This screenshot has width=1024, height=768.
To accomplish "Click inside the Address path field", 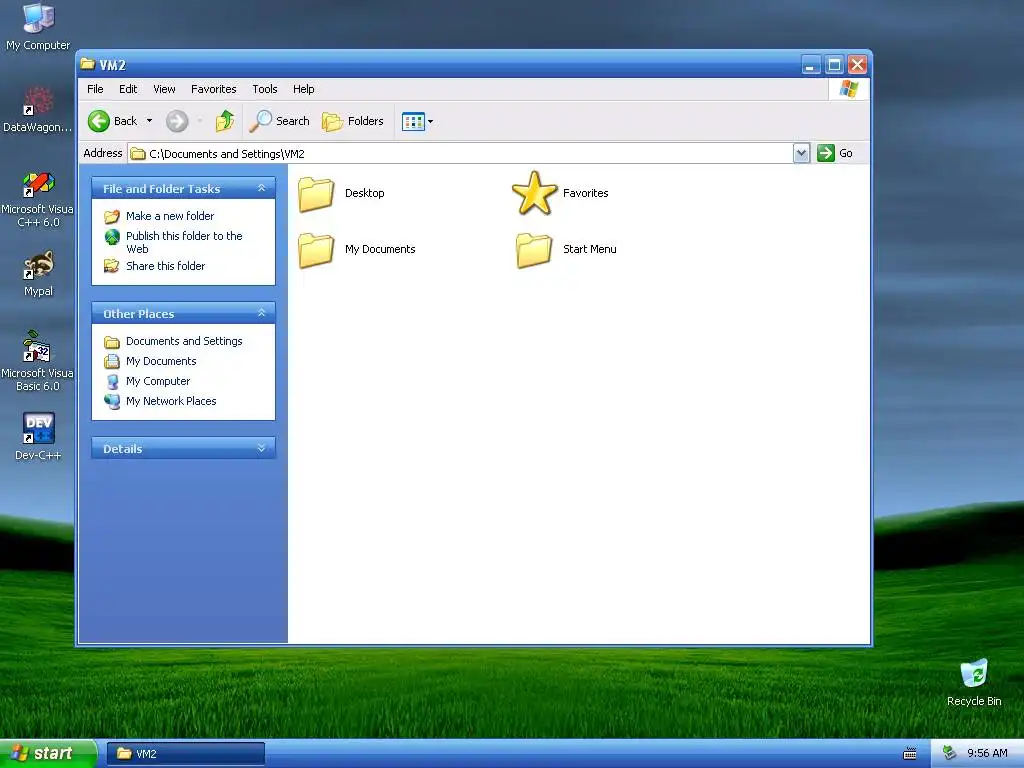I will point(460,153).
